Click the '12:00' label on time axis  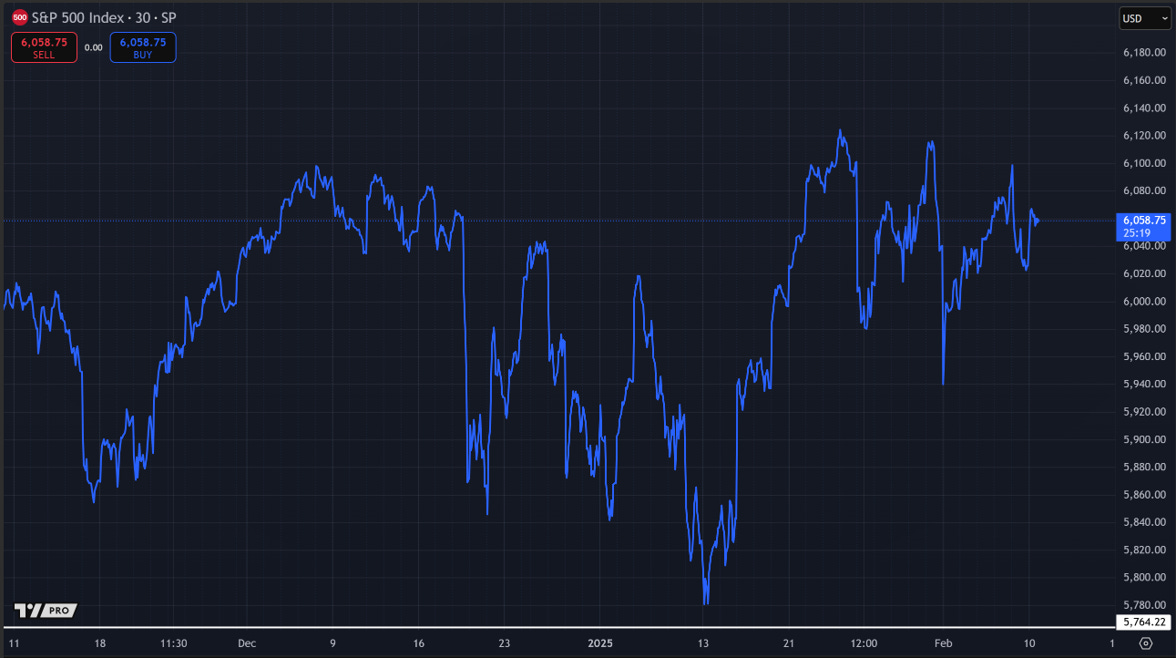(864, 643)
